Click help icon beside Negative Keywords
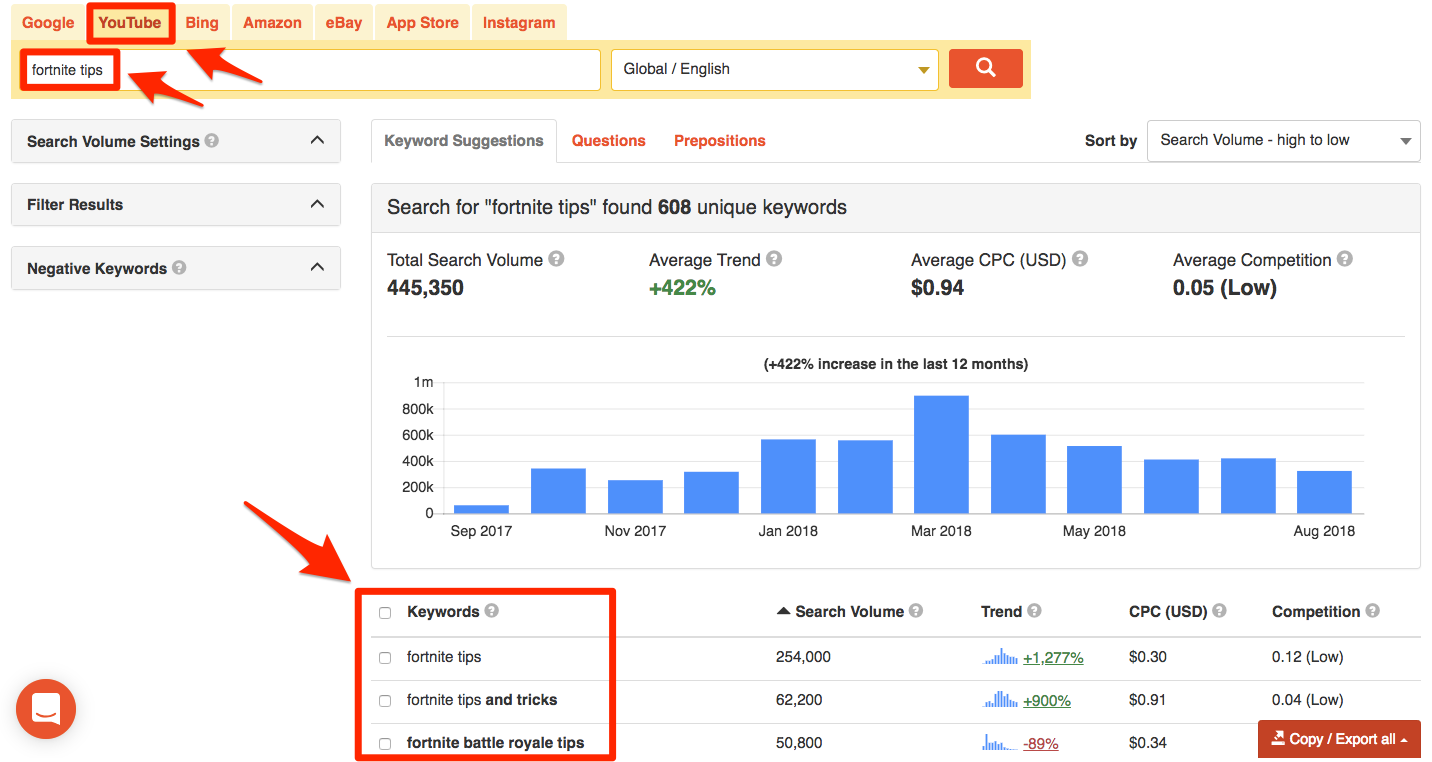This screenshot has width=1432, height=762. (179, 268)
